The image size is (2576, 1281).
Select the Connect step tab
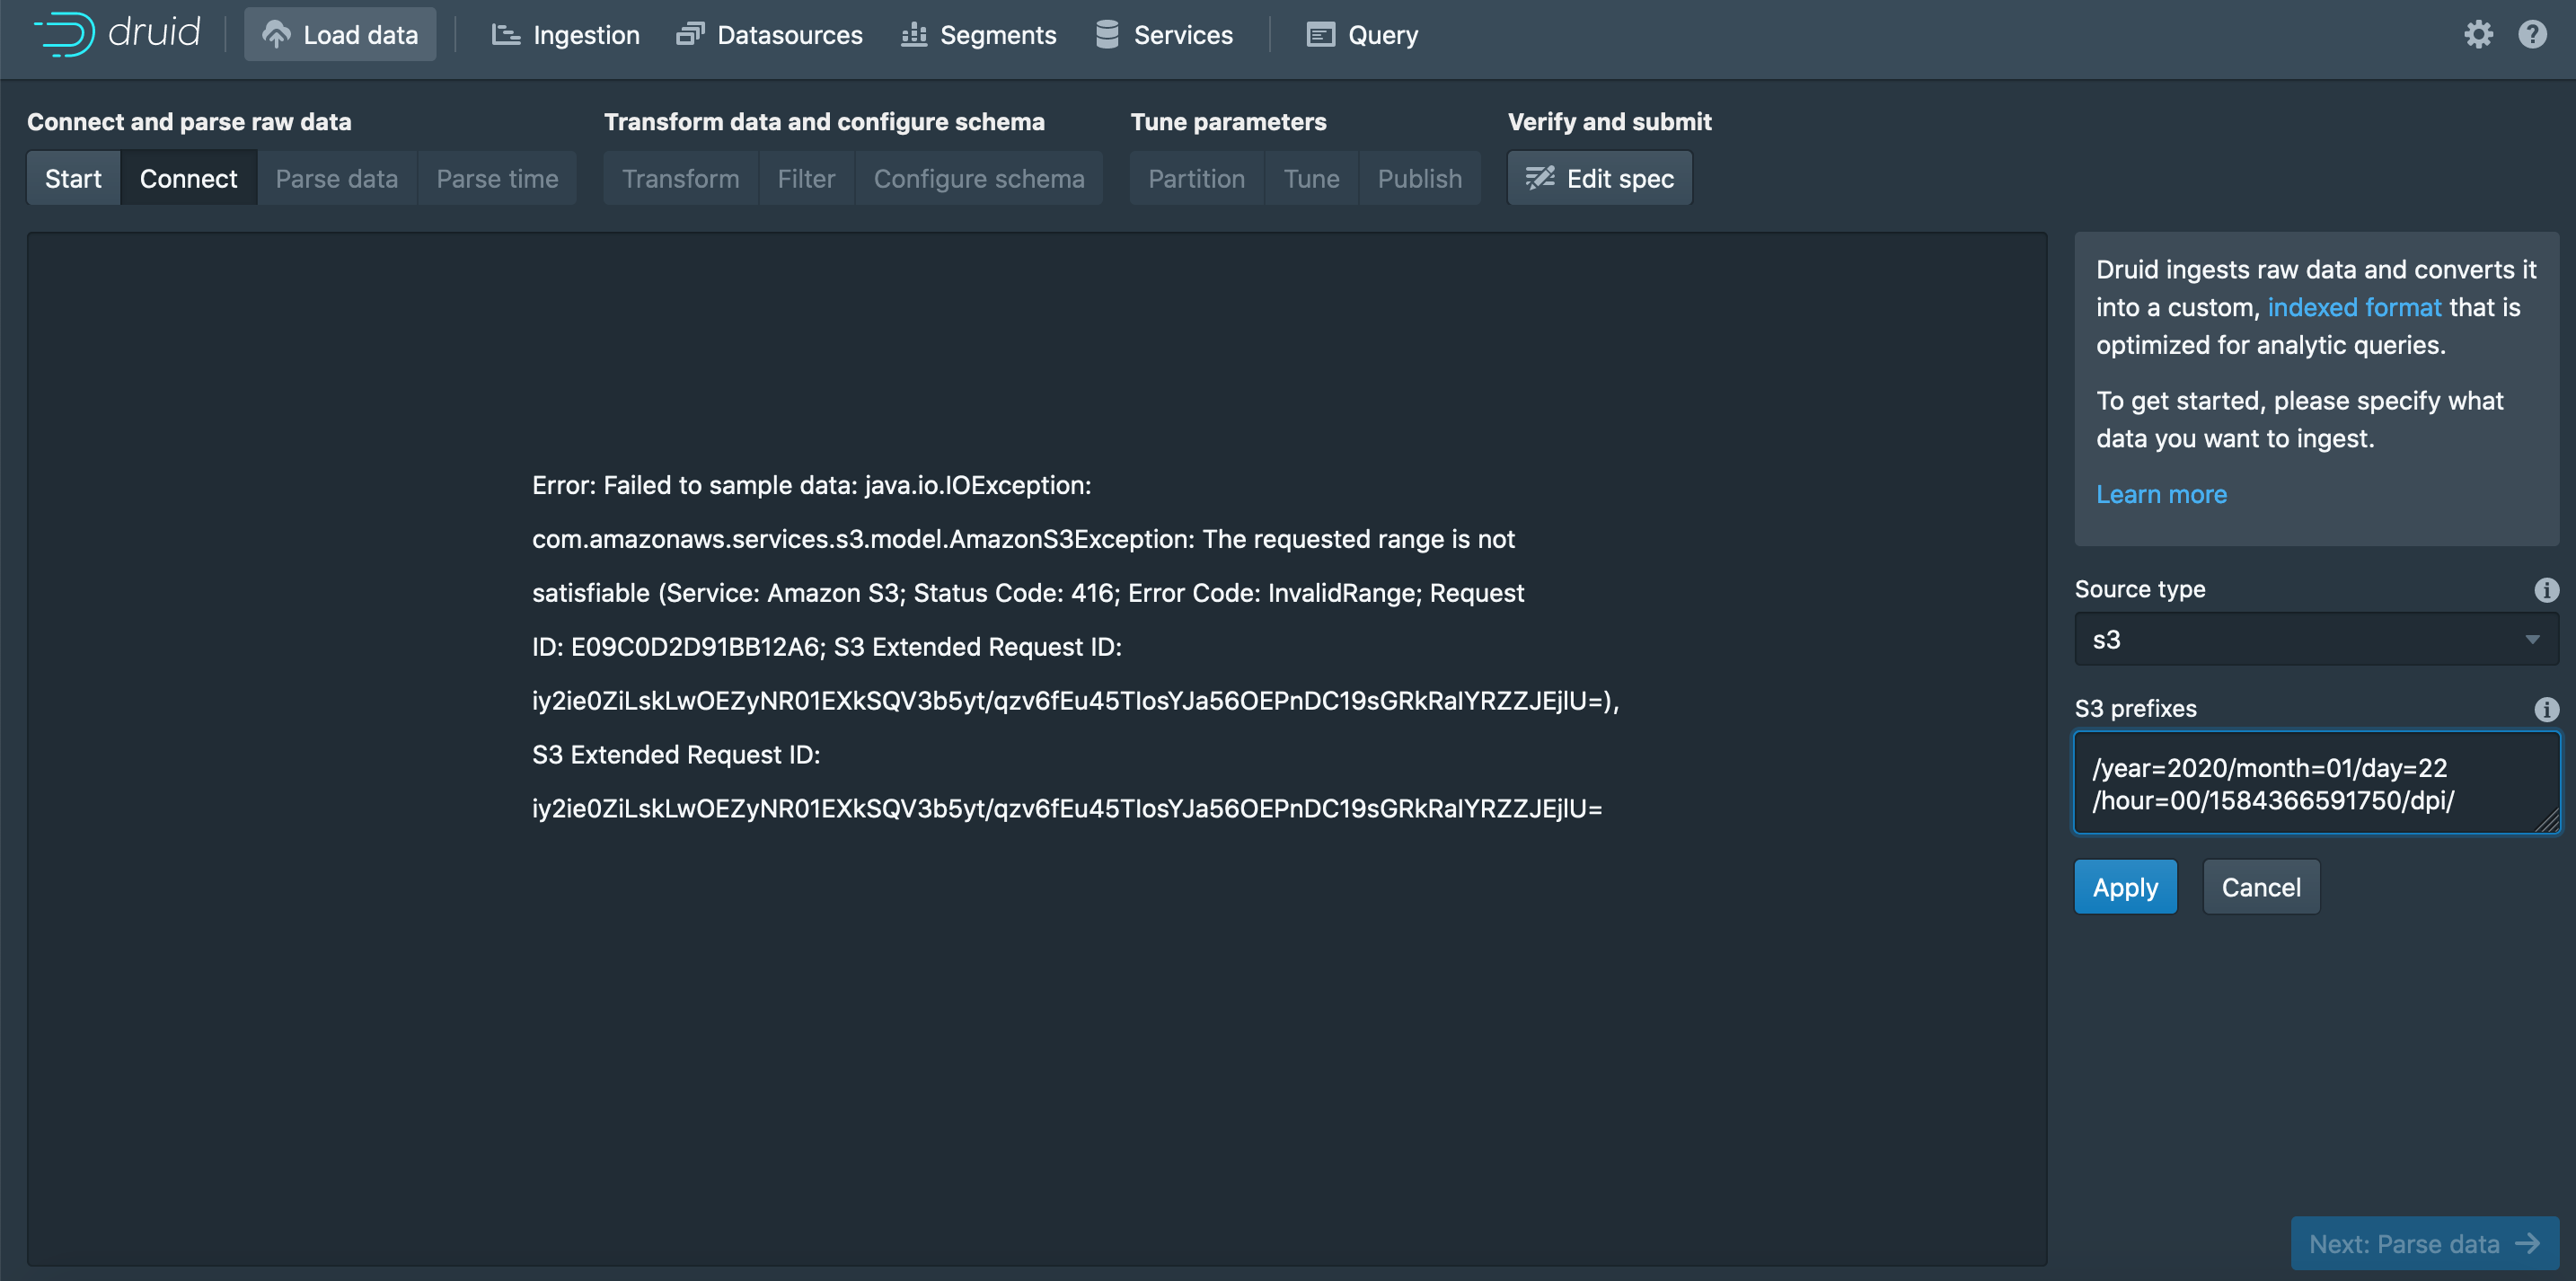coord(188,178)
